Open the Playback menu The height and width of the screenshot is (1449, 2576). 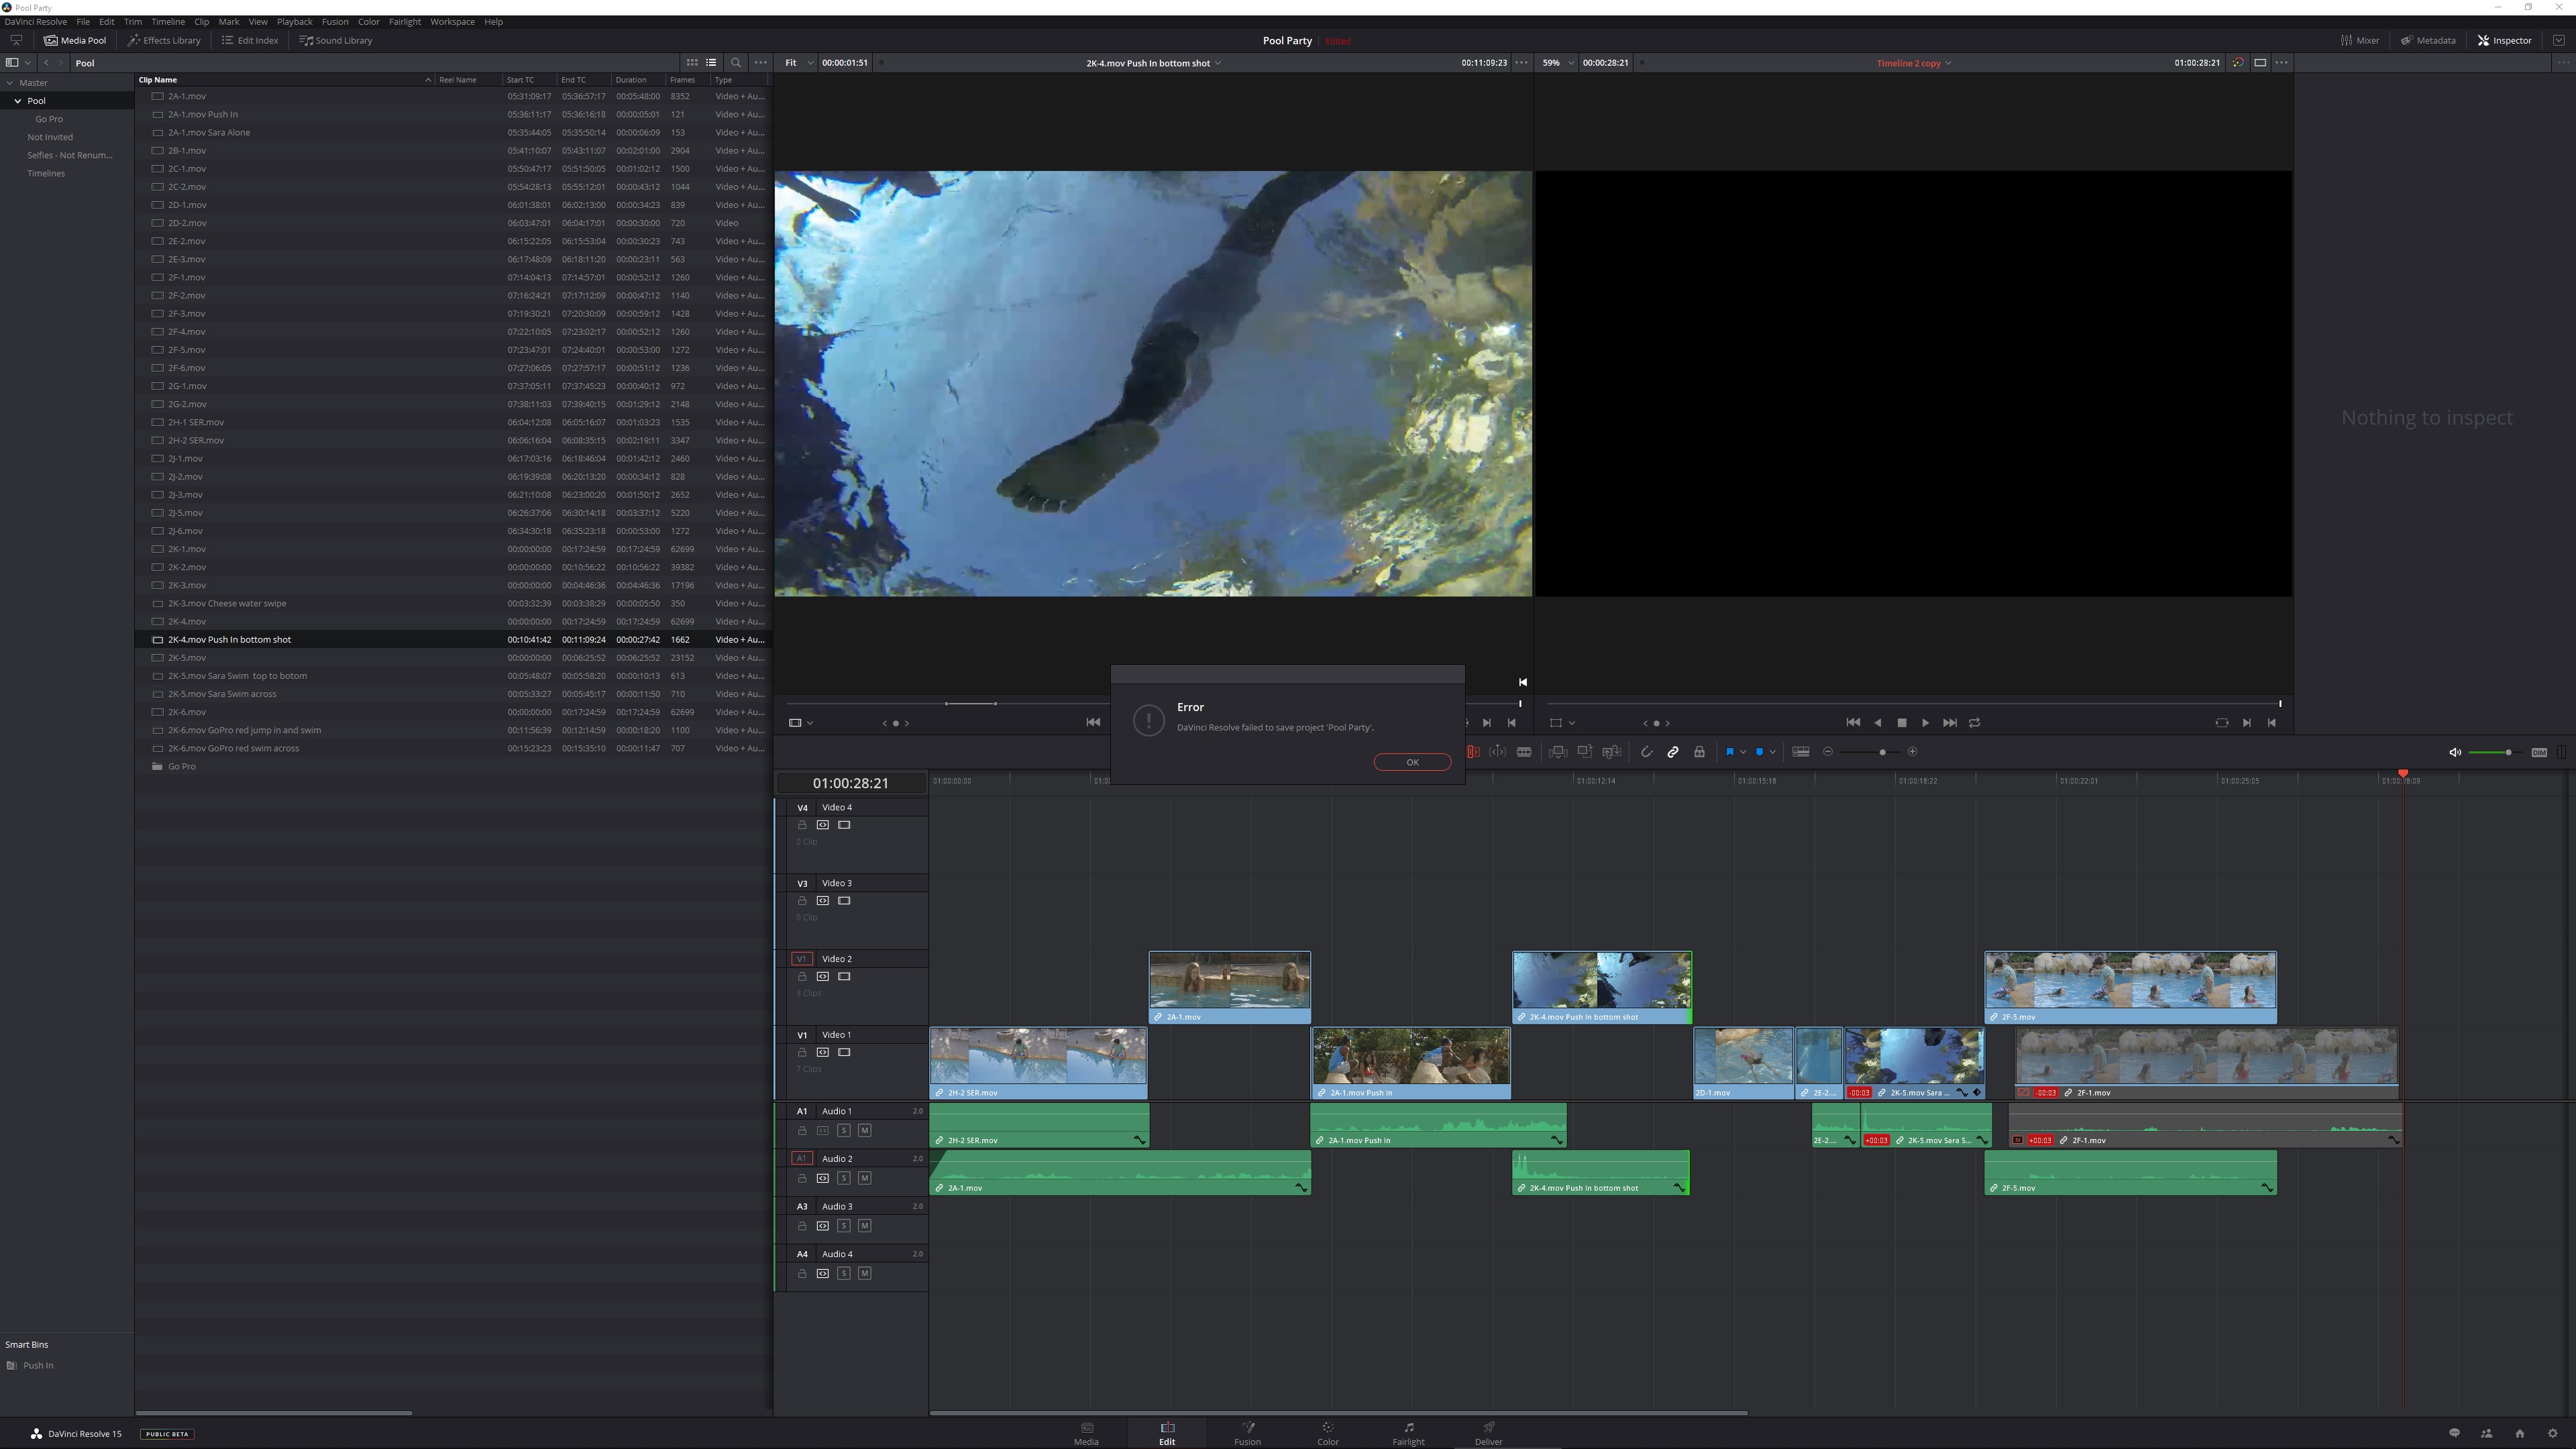click(x=294, y=22)
